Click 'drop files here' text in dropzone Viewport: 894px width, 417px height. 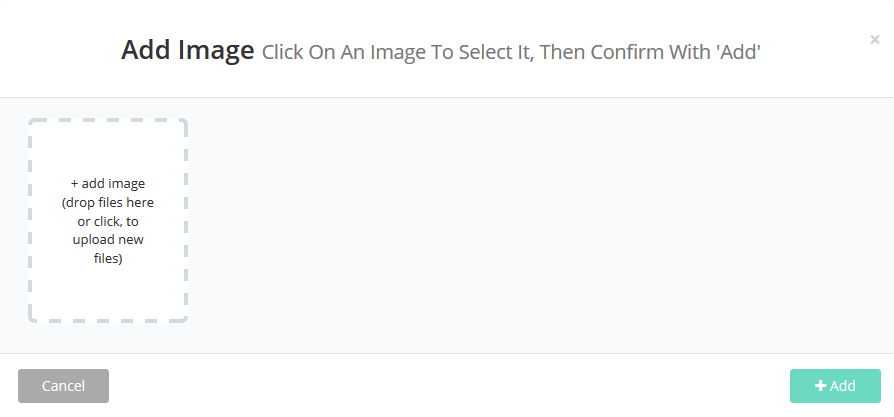pos(108,202)
